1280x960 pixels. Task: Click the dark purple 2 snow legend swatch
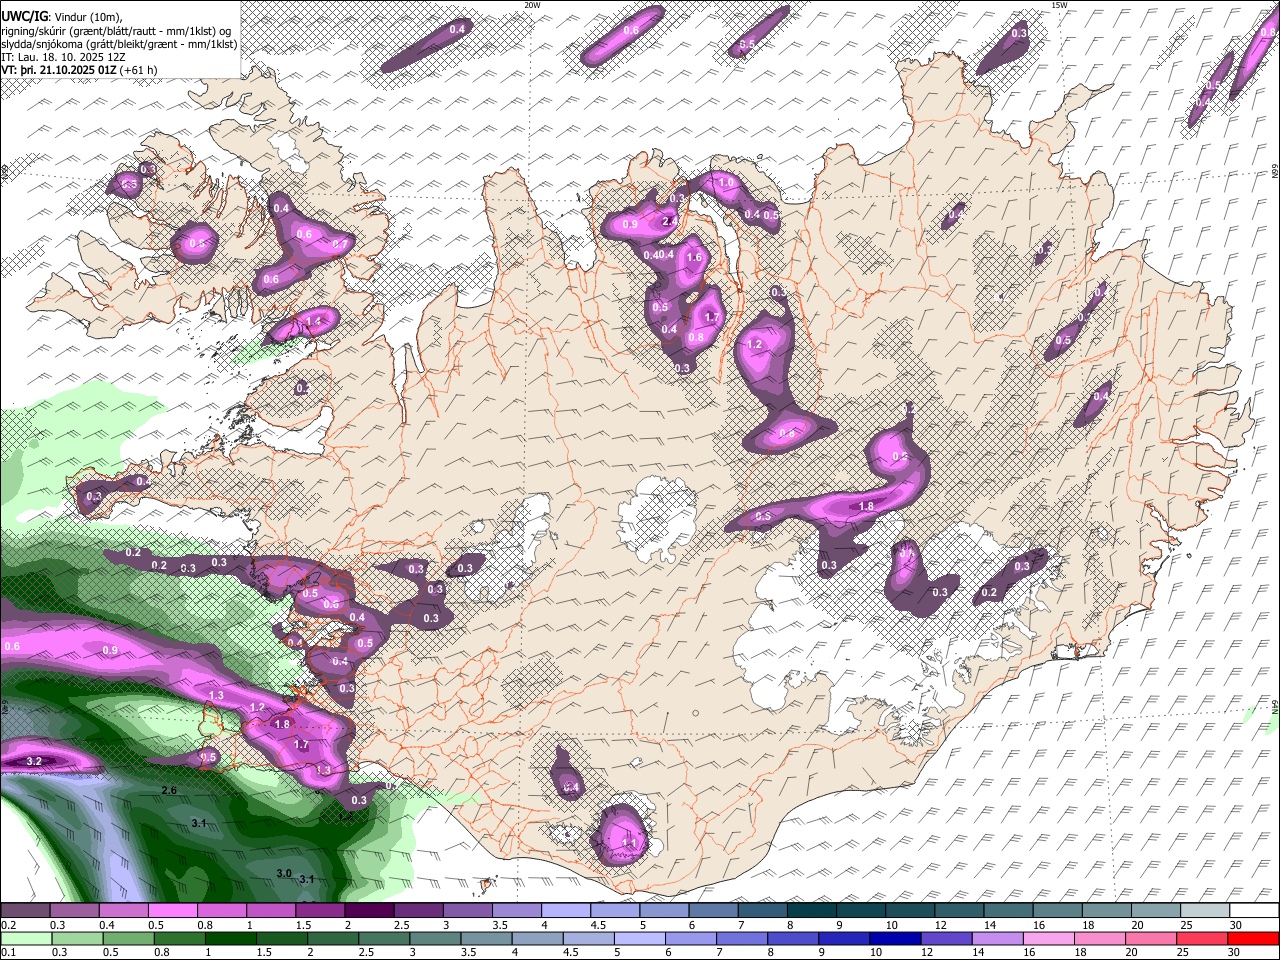coord(367,912)
